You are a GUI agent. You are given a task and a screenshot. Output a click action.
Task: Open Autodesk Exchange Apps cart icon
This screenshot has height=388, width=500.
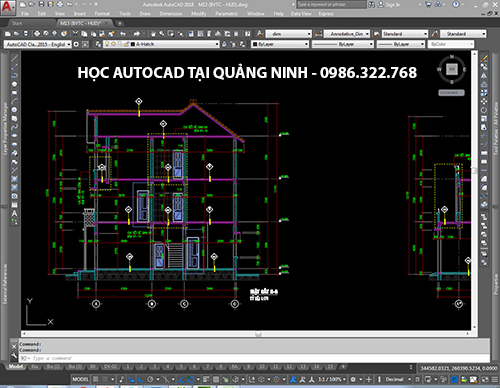click(428, 5)
